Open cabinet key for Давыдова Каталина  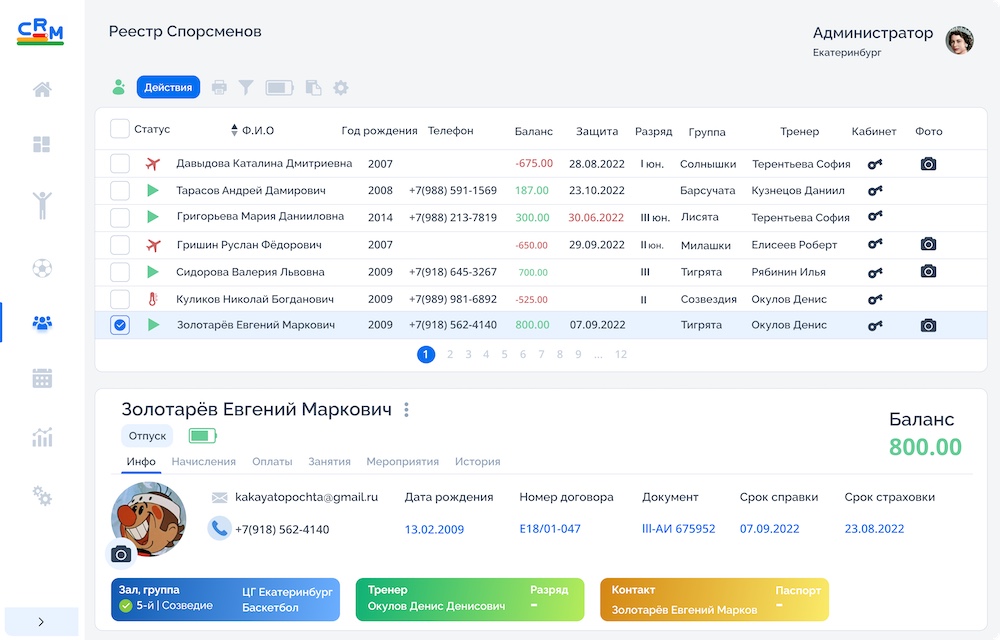click(875, 164)
